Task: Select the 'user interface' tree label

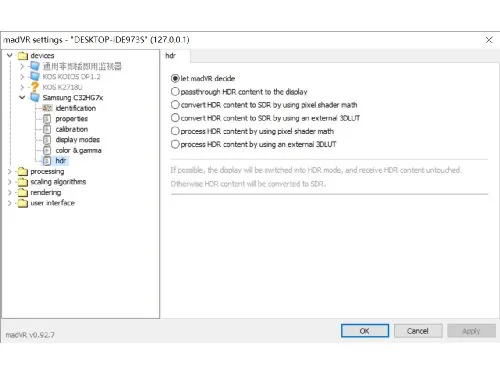Action: [x=53, y=203]
